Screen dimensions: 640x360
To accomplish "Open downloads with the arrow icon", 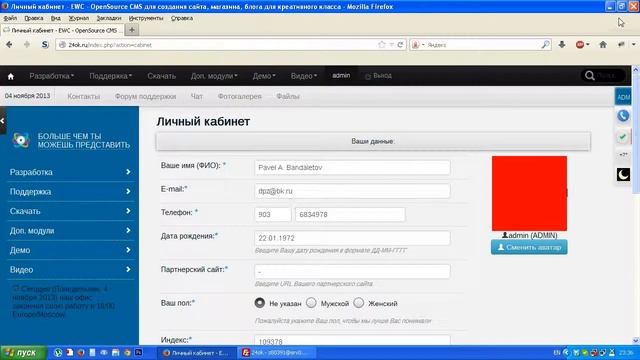I will (x=562, y=44).
